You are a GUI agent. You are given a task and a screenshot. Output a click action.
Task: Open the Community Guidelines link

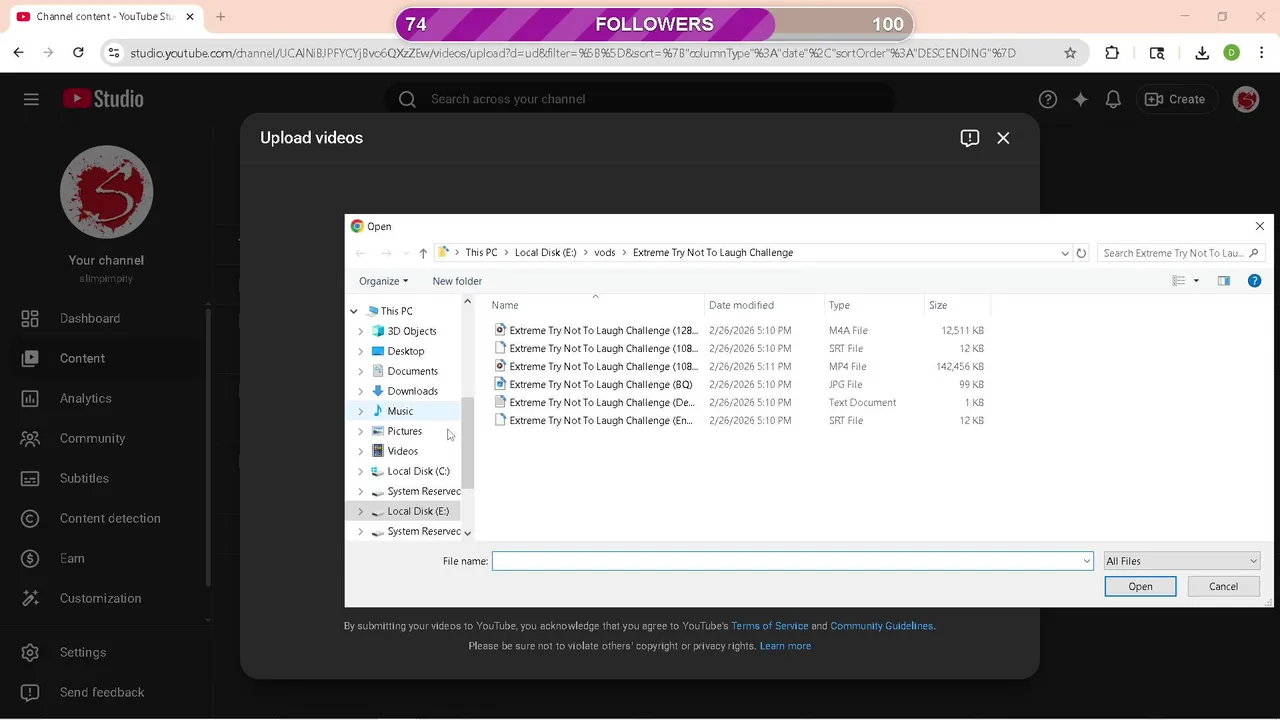[x=882, y=626]
